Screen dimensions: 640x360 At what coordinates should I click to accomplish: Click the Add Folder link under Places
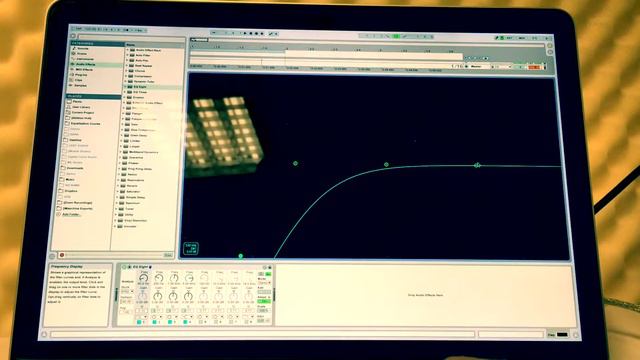coord(71,214)
